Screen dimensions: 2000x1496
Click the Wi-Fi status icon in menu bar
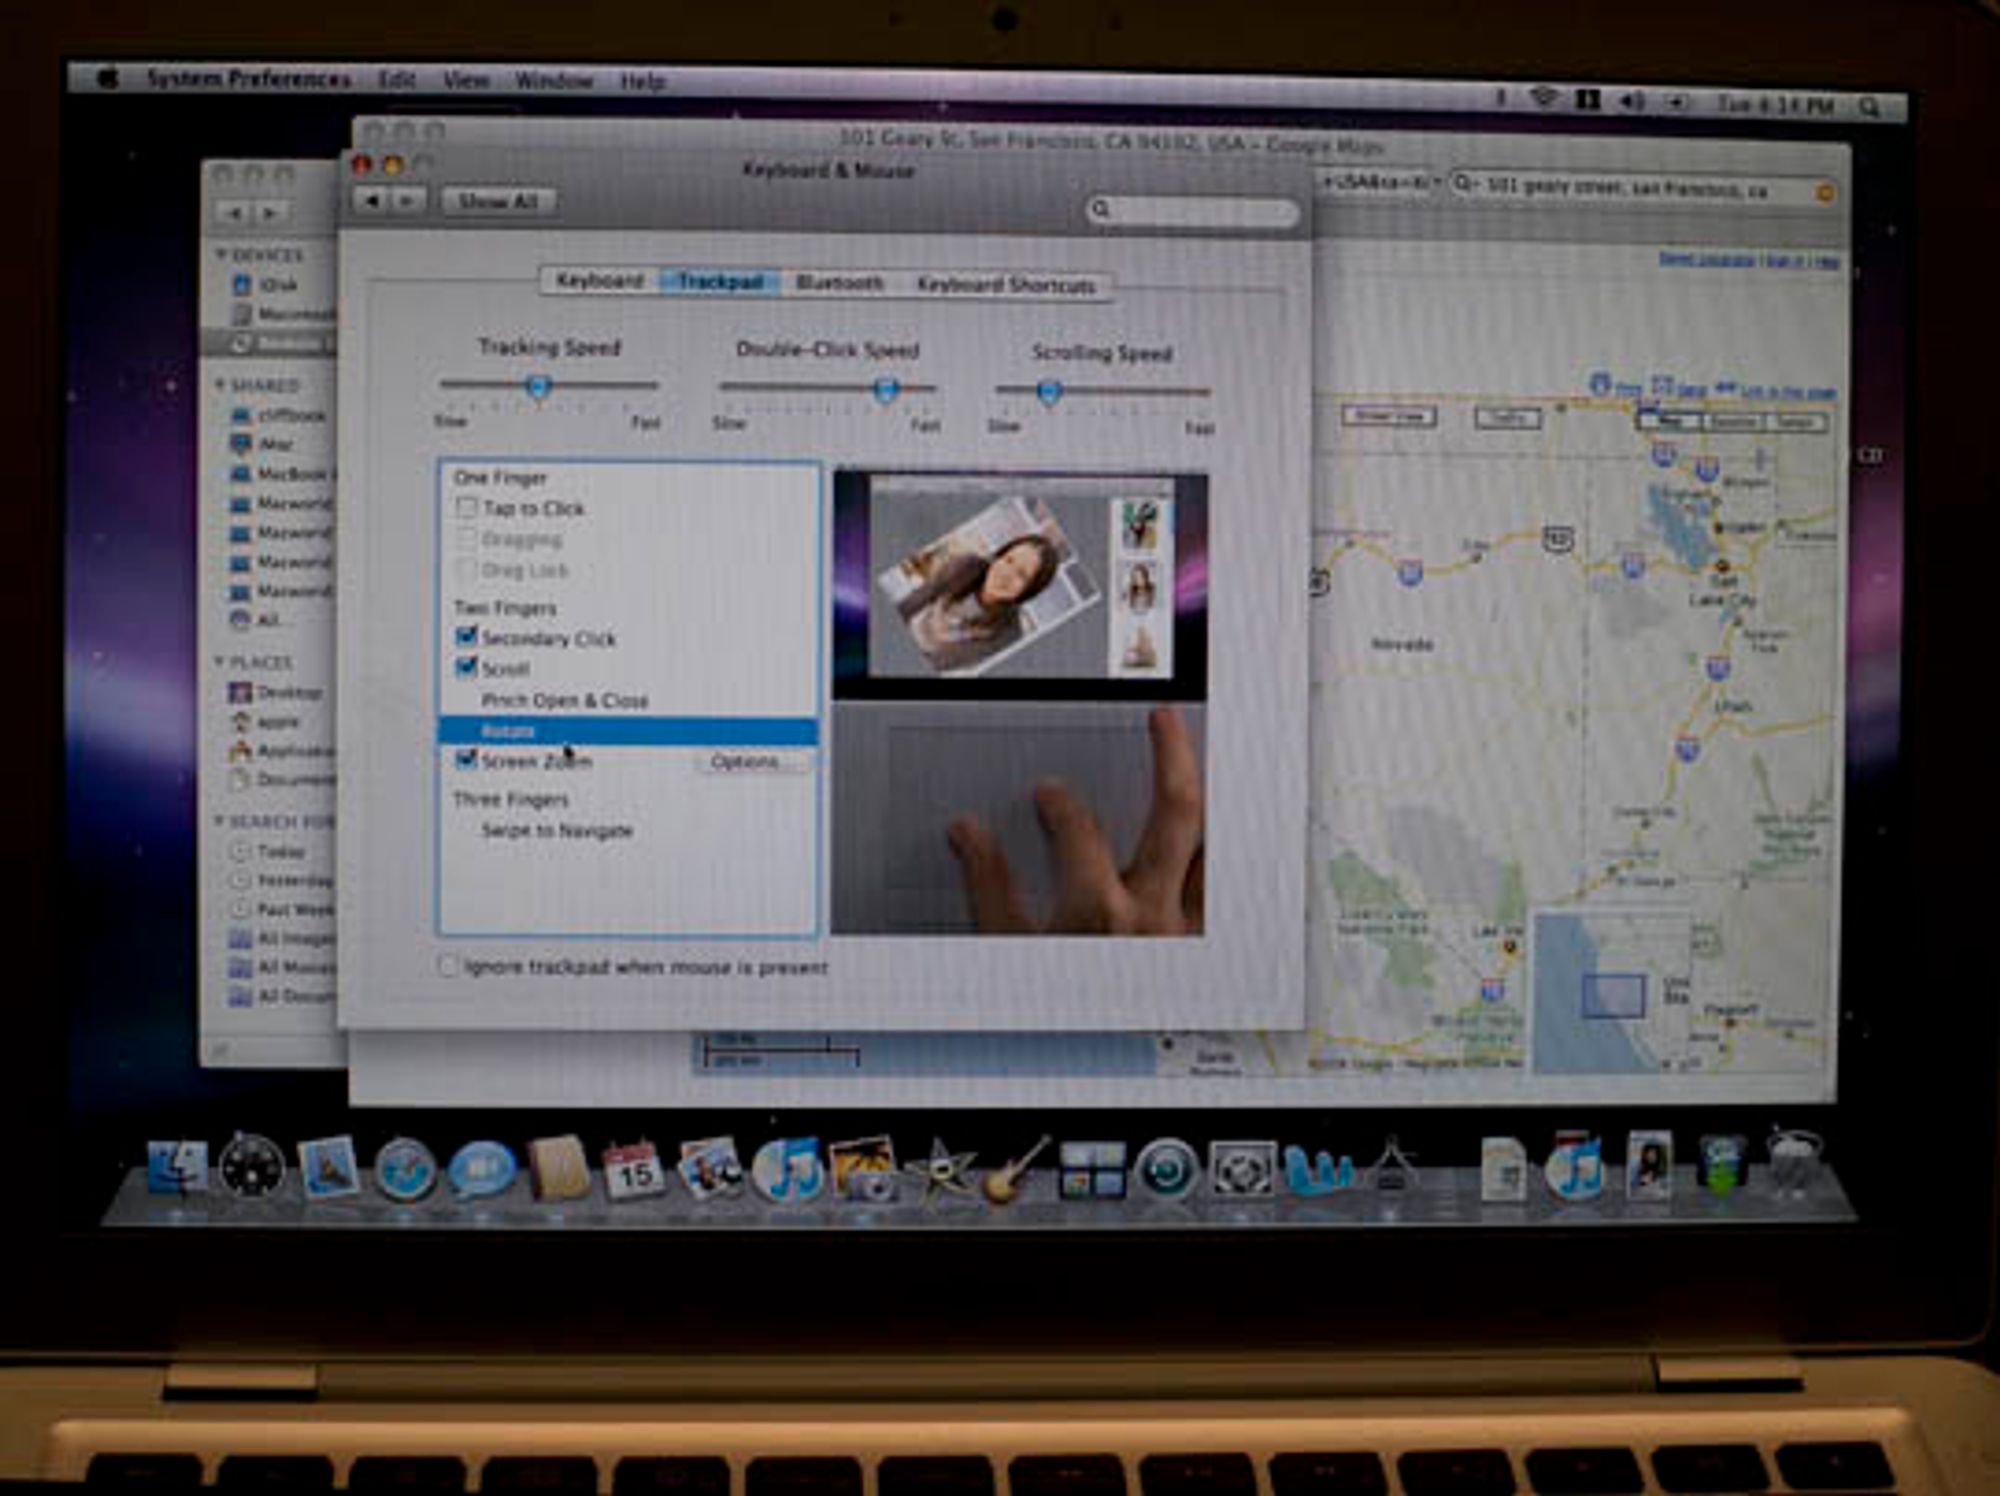tap(1545, 98)
